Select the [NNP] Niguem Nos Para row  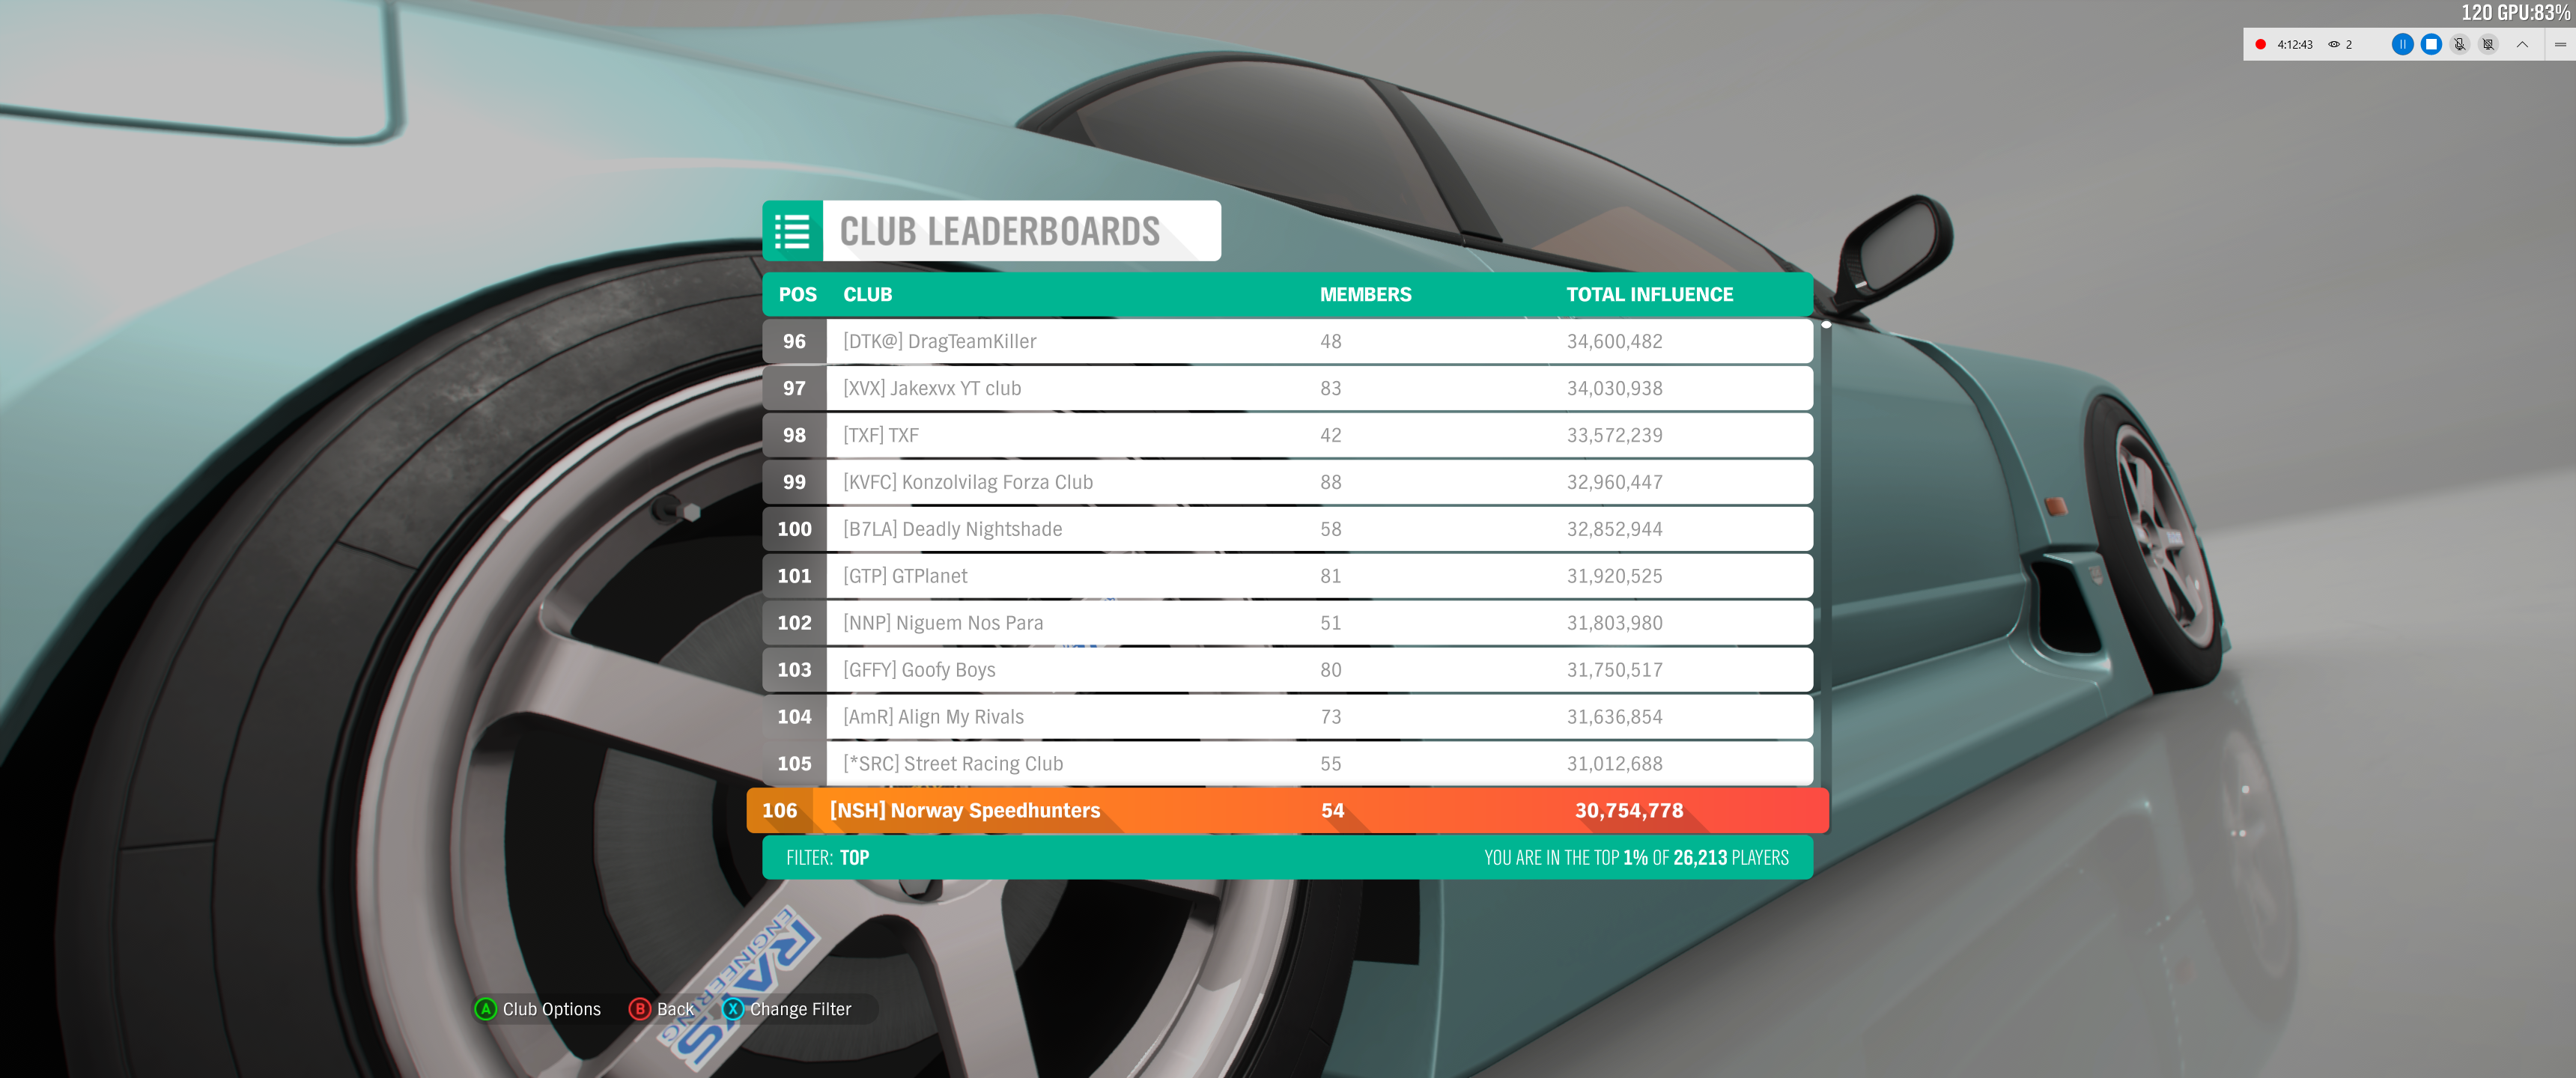(x=1287, y=623)
